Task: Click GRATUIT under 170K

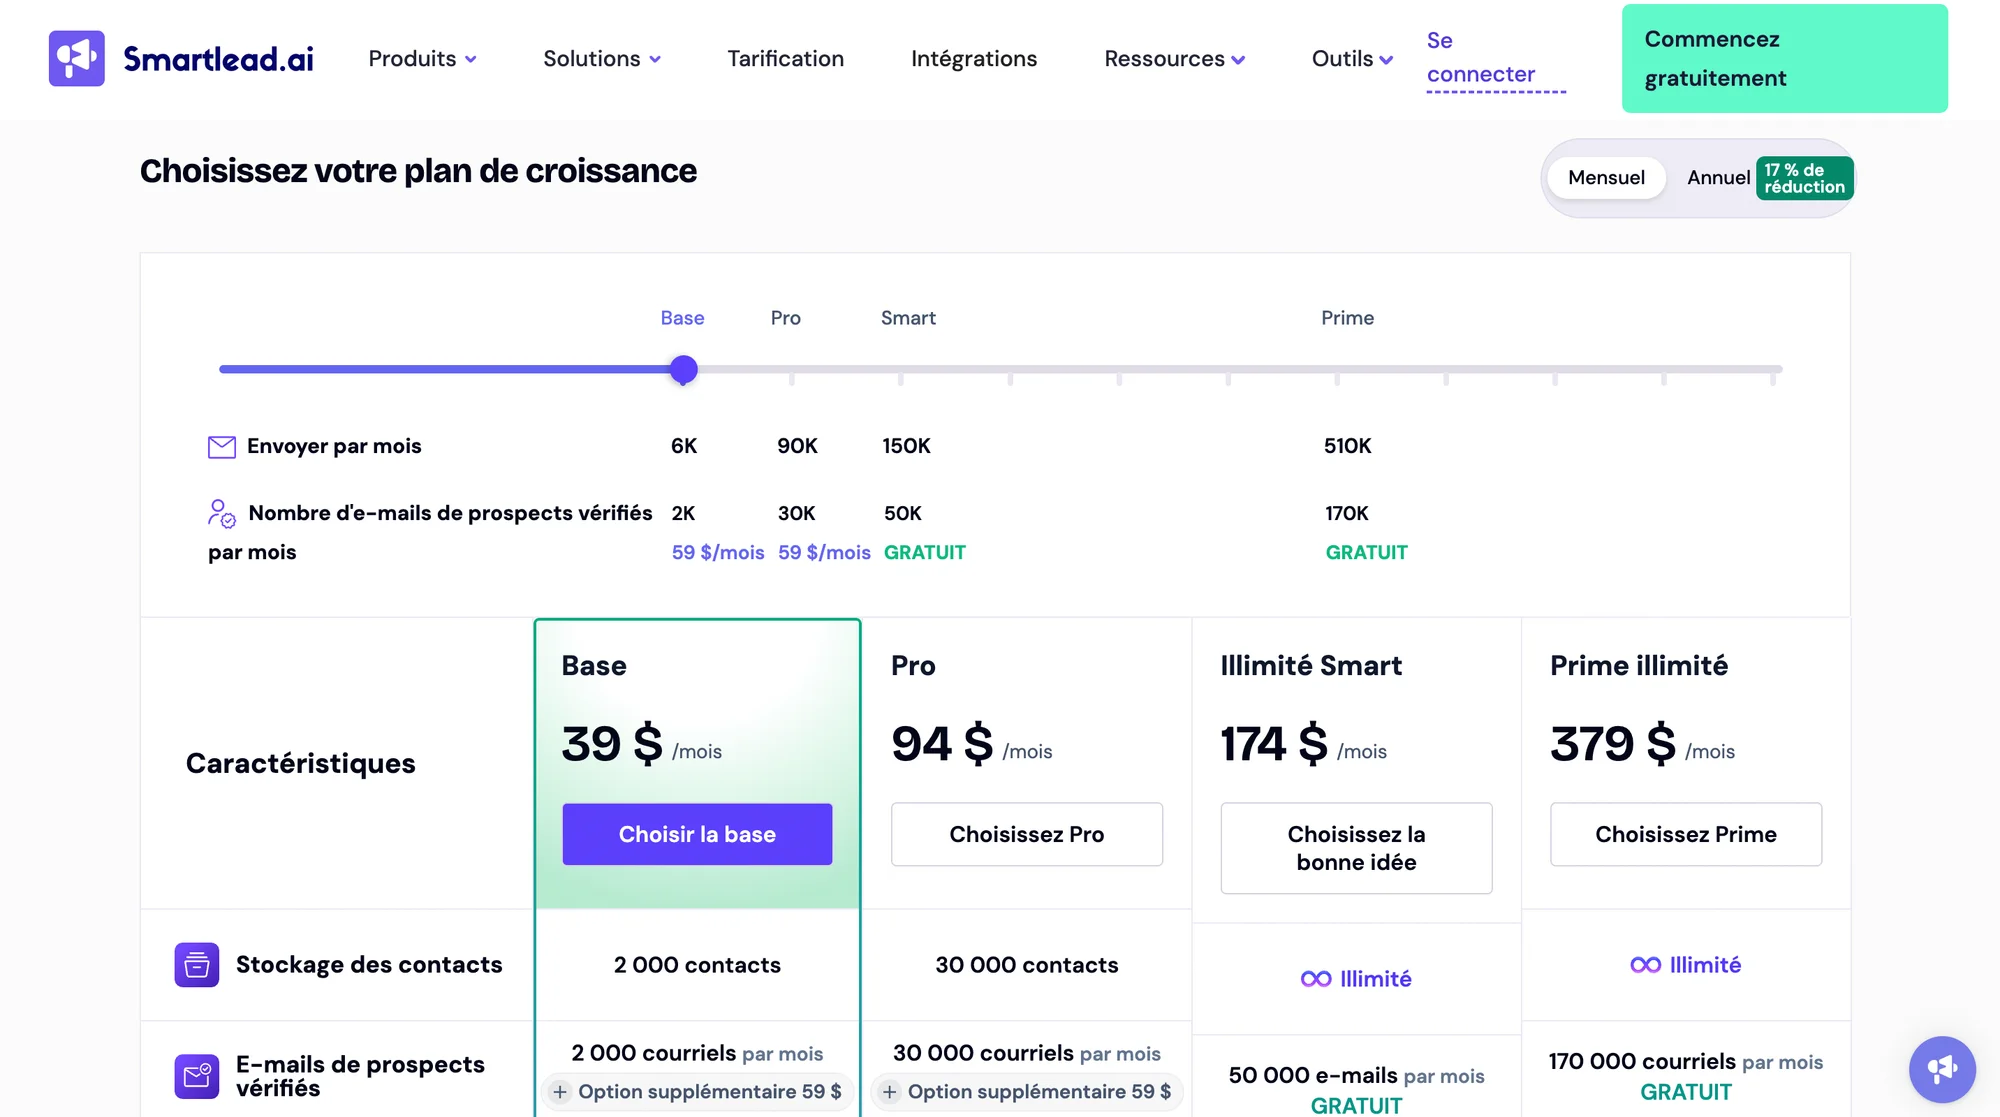Action: click(1366, 552)
